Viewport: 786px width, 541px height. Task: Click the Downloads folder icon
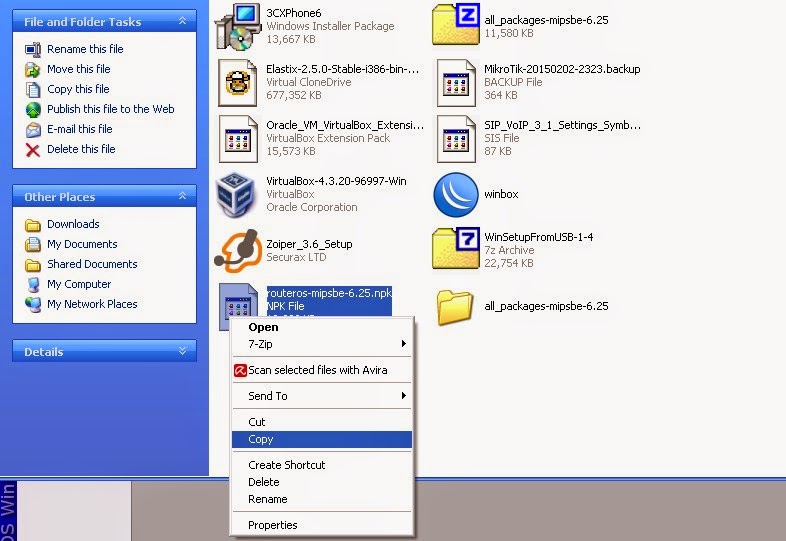pyautogui.click(x=33, y=225)
